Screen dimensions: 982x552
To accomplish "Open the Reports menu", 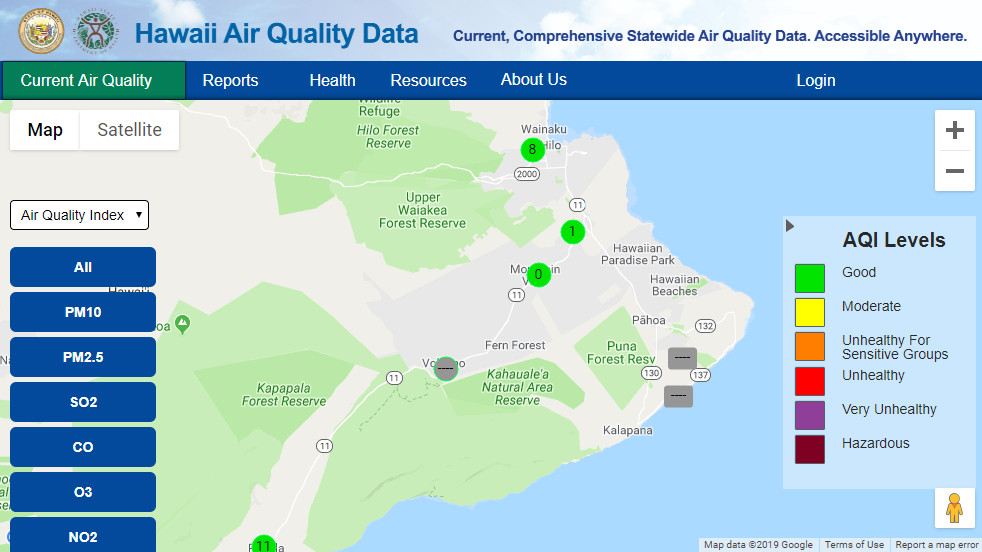I will point(230,80).
